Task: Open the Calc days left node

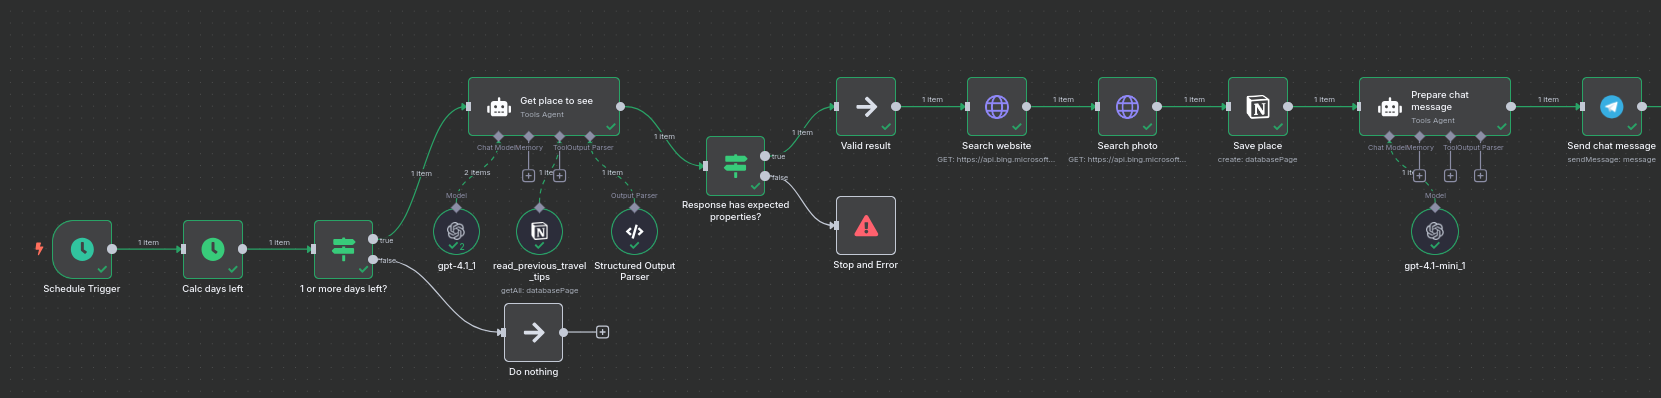Action: click(213, 249)
